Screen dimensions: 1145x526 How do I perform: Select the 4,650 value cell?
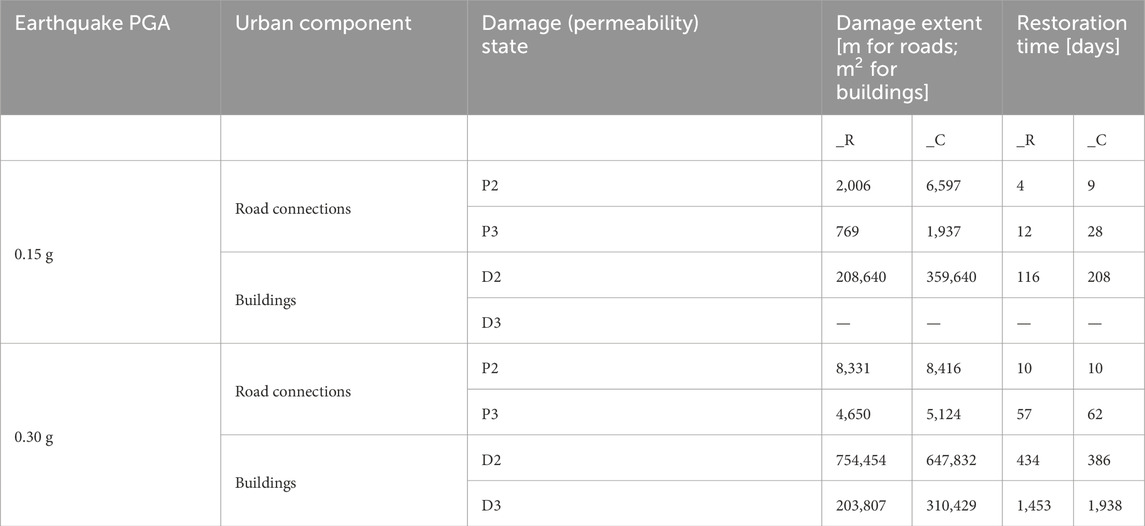pos(852,415)
